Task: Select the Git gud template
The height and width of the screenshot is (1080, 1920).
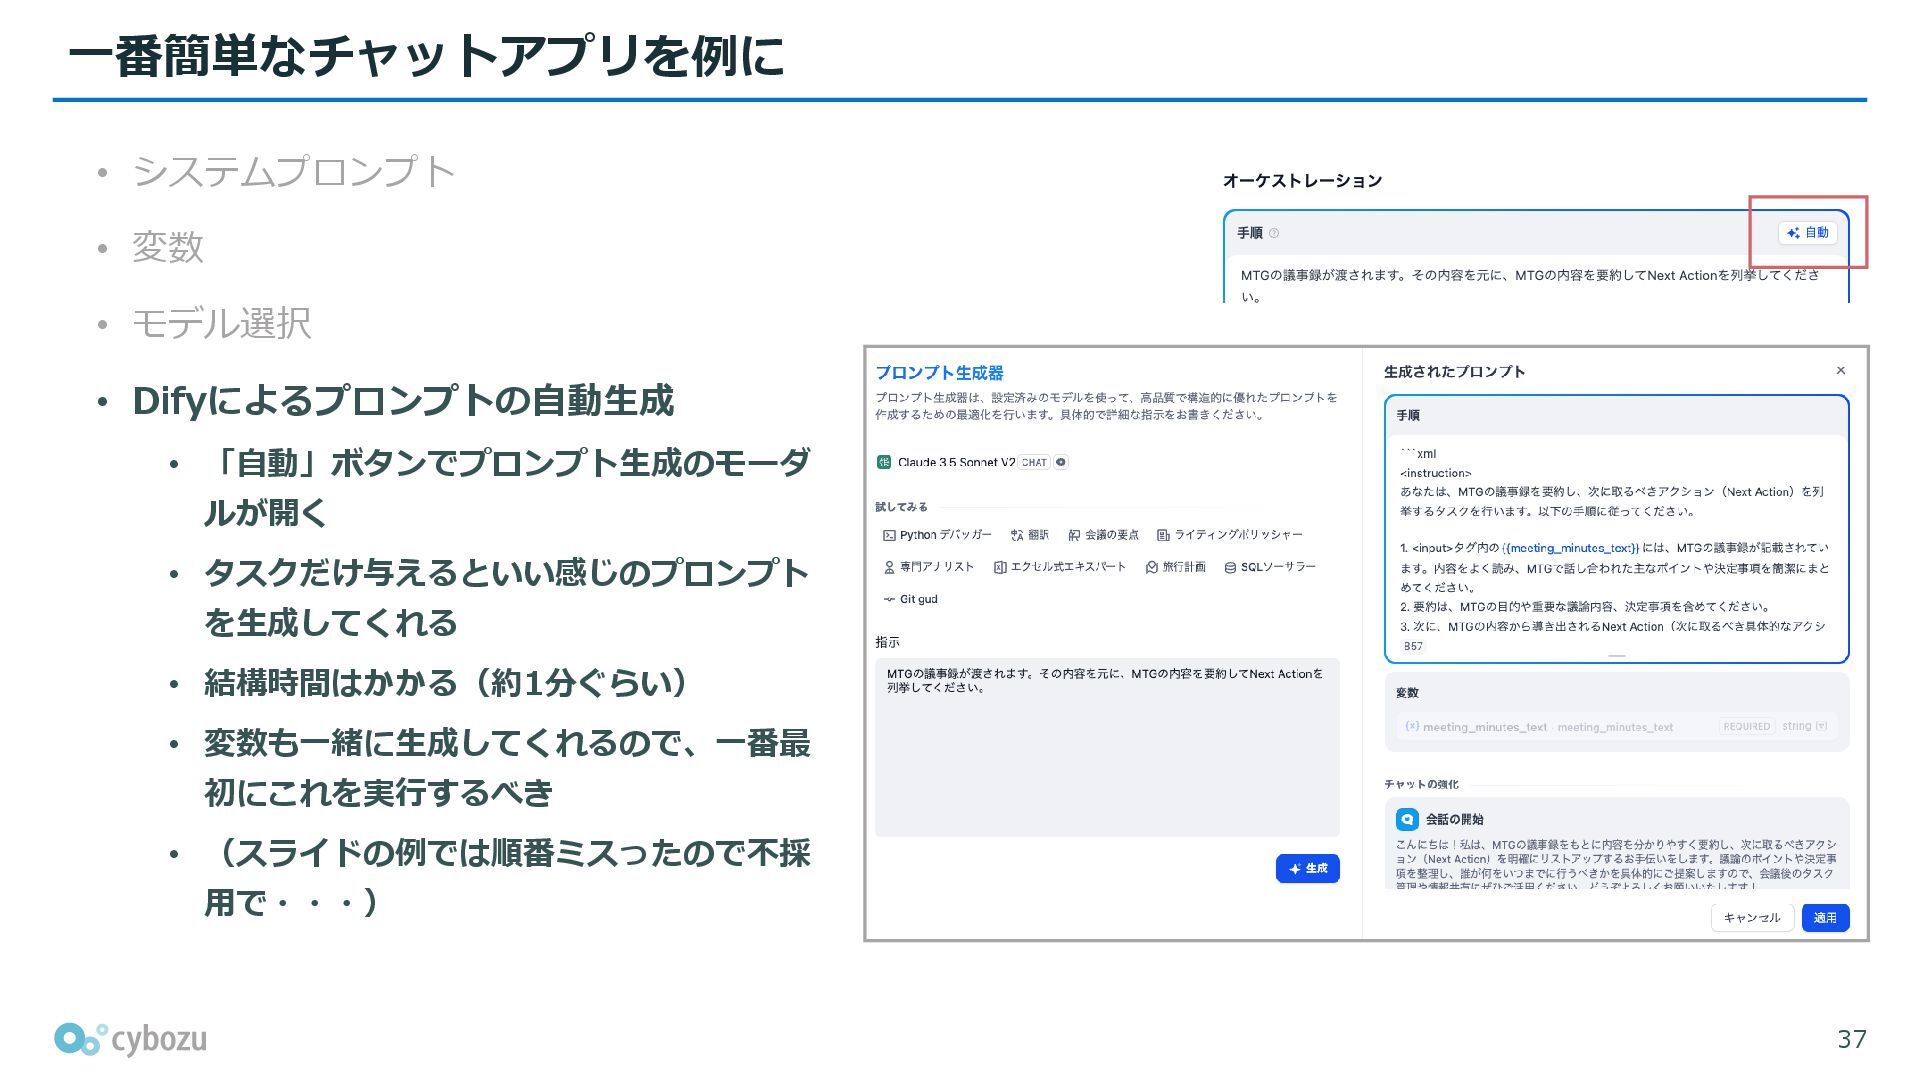Action: point(911,599)
